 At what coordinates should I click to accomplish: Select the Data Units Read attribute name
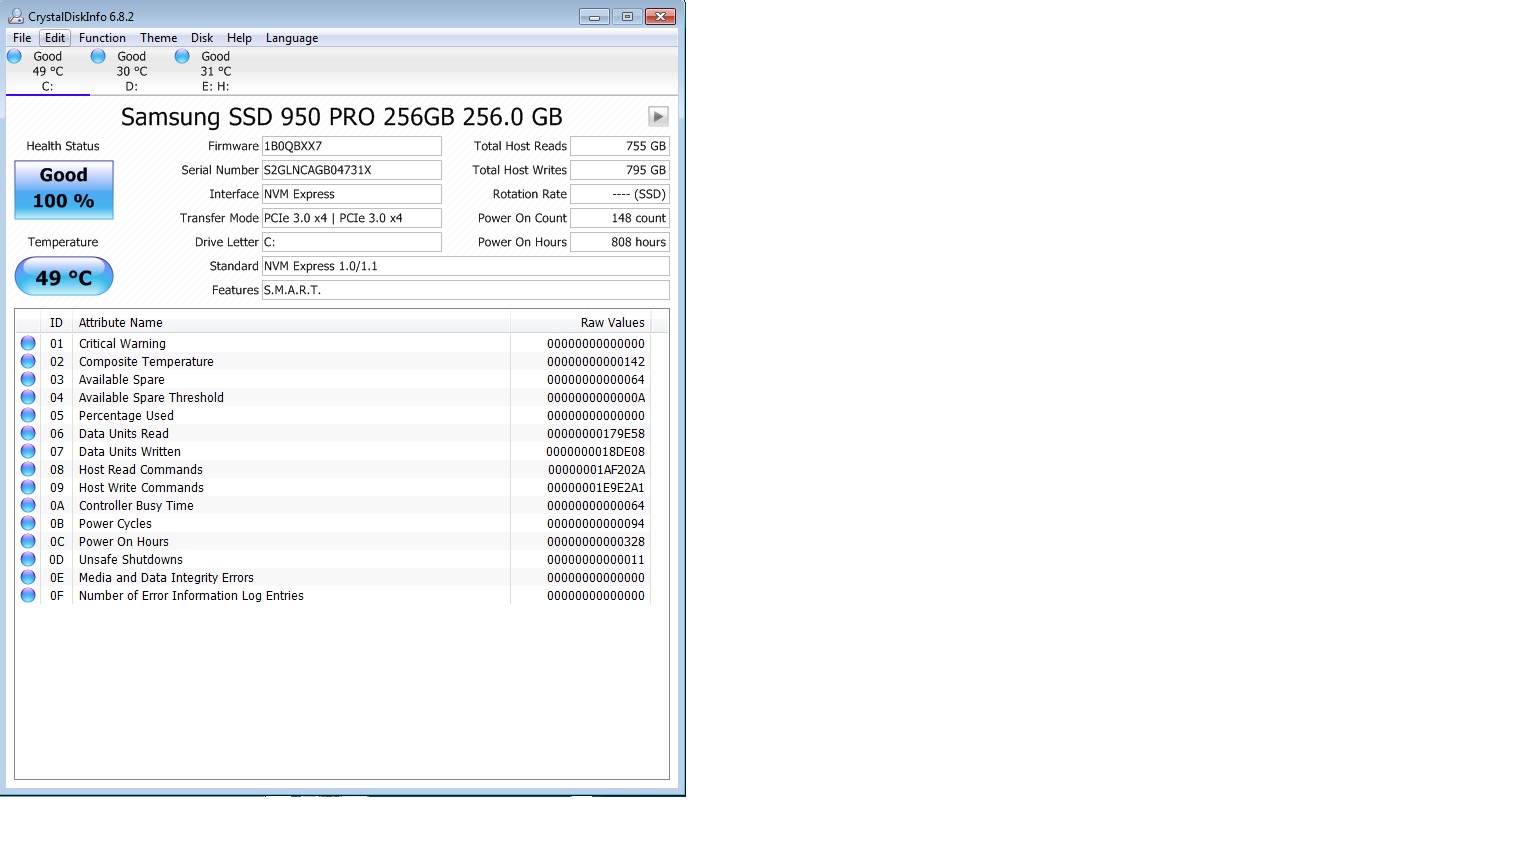(124, 433)
